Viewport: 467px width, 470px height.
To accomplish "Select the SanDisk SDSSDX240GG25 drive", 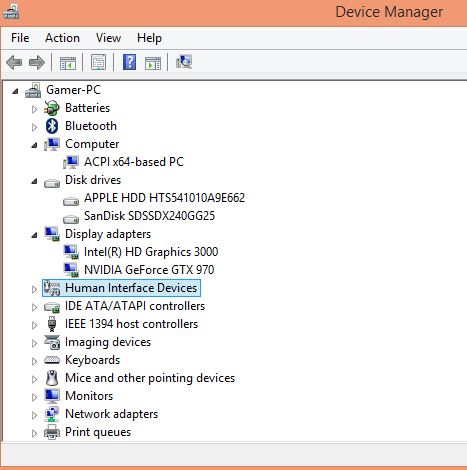I will point(149,216).
